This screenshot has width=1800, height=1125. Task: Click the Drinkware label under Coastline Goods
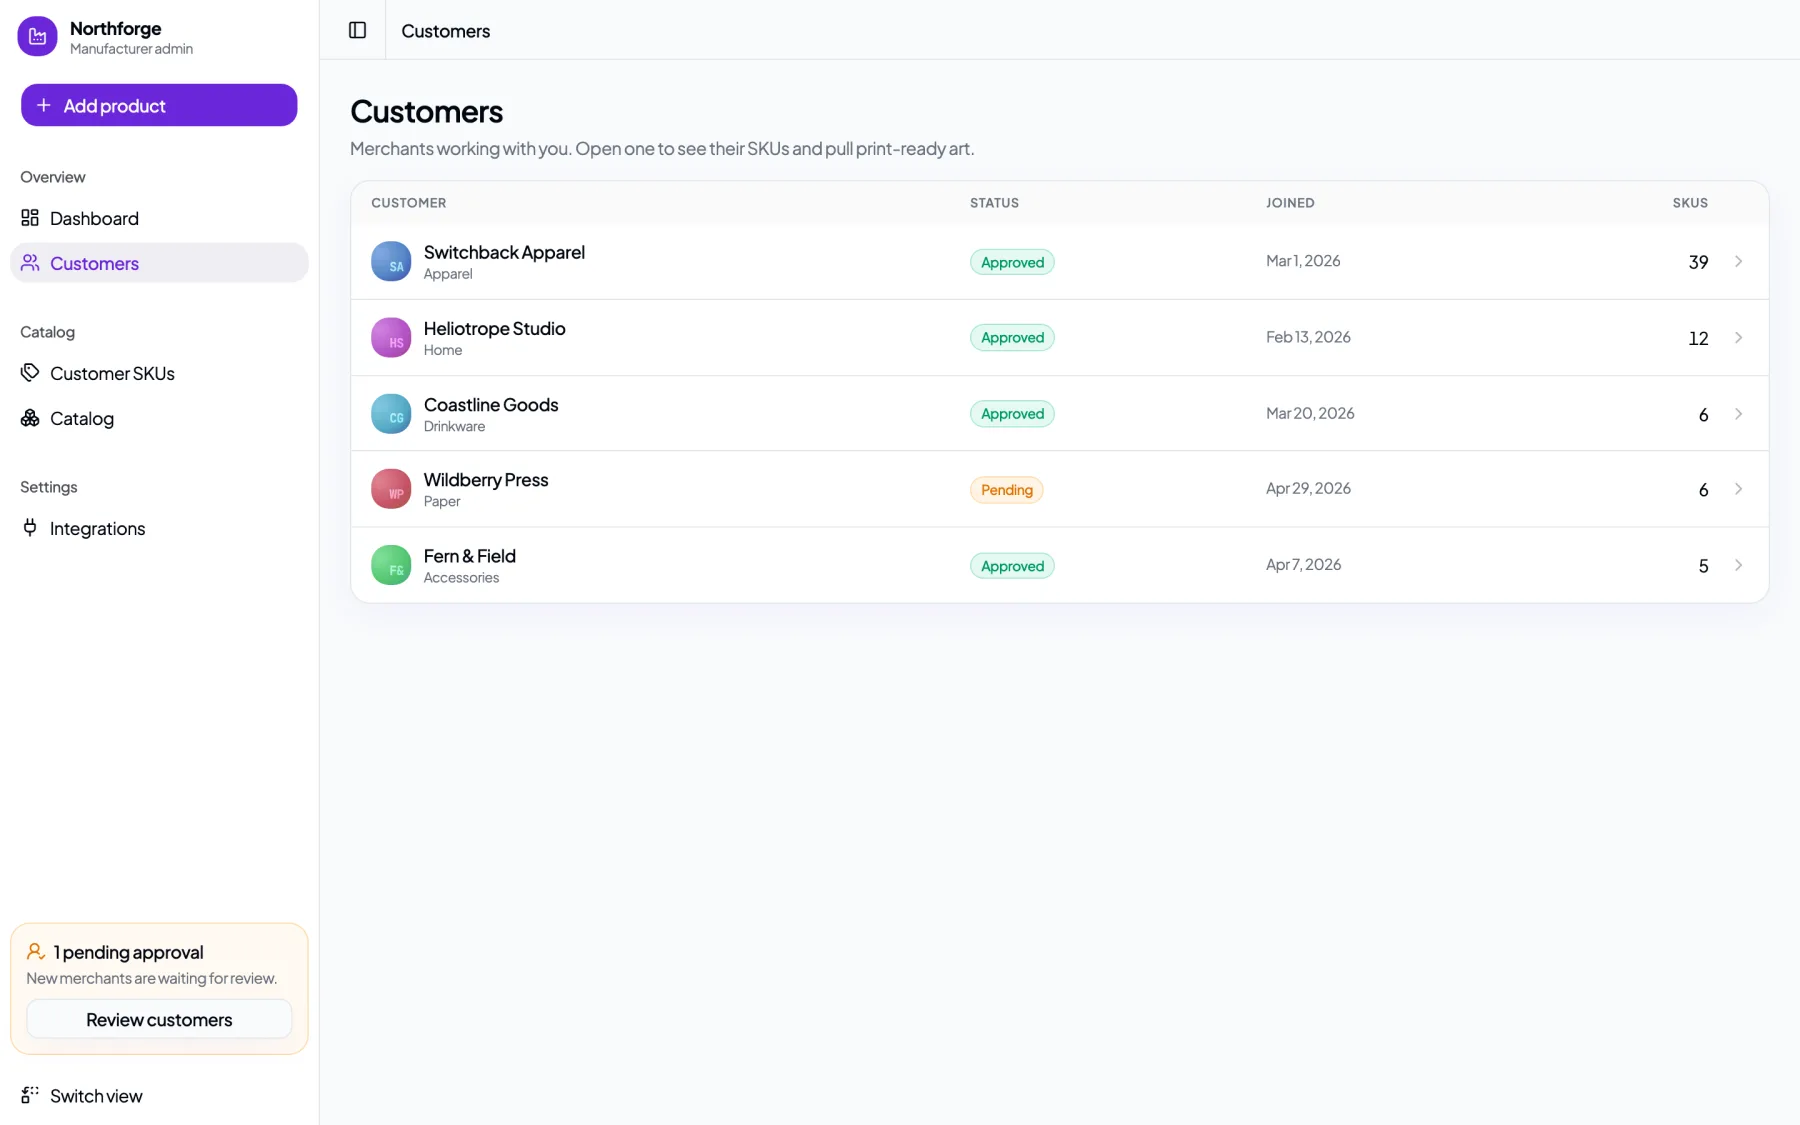454,426
